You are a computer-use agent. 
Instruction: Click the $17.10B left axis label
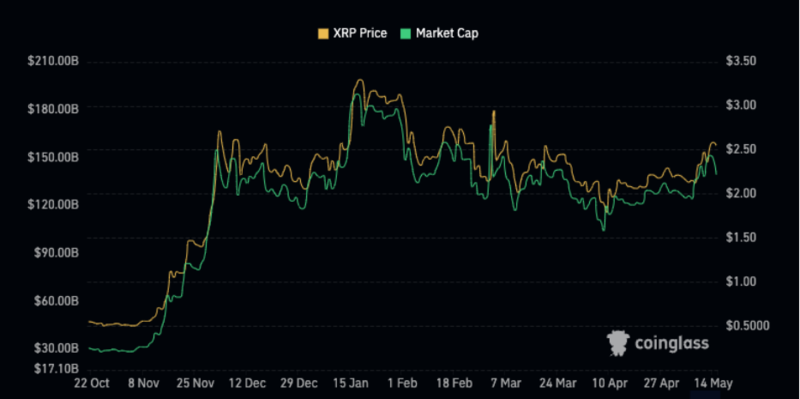(57, 368)
